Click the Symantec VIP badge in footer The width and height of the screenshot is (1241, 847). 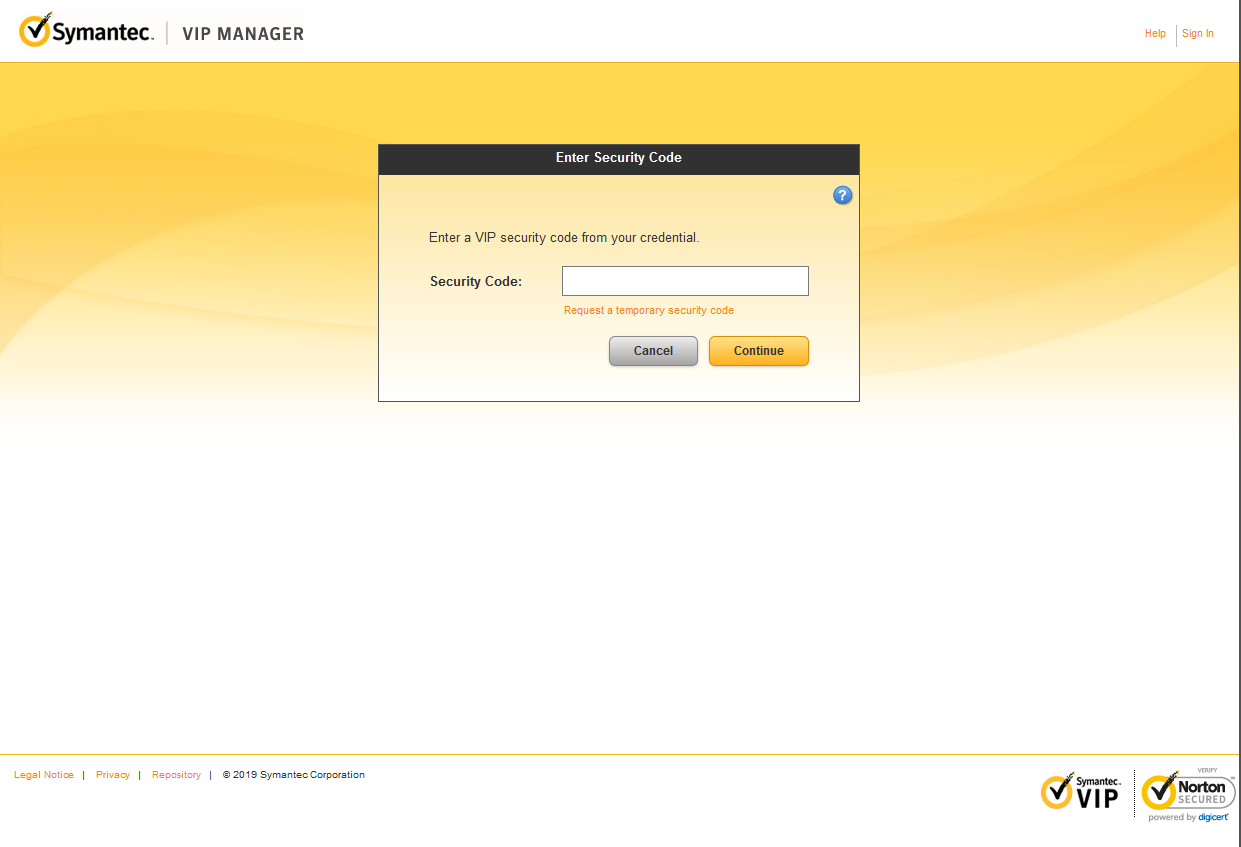point(1081,791)
